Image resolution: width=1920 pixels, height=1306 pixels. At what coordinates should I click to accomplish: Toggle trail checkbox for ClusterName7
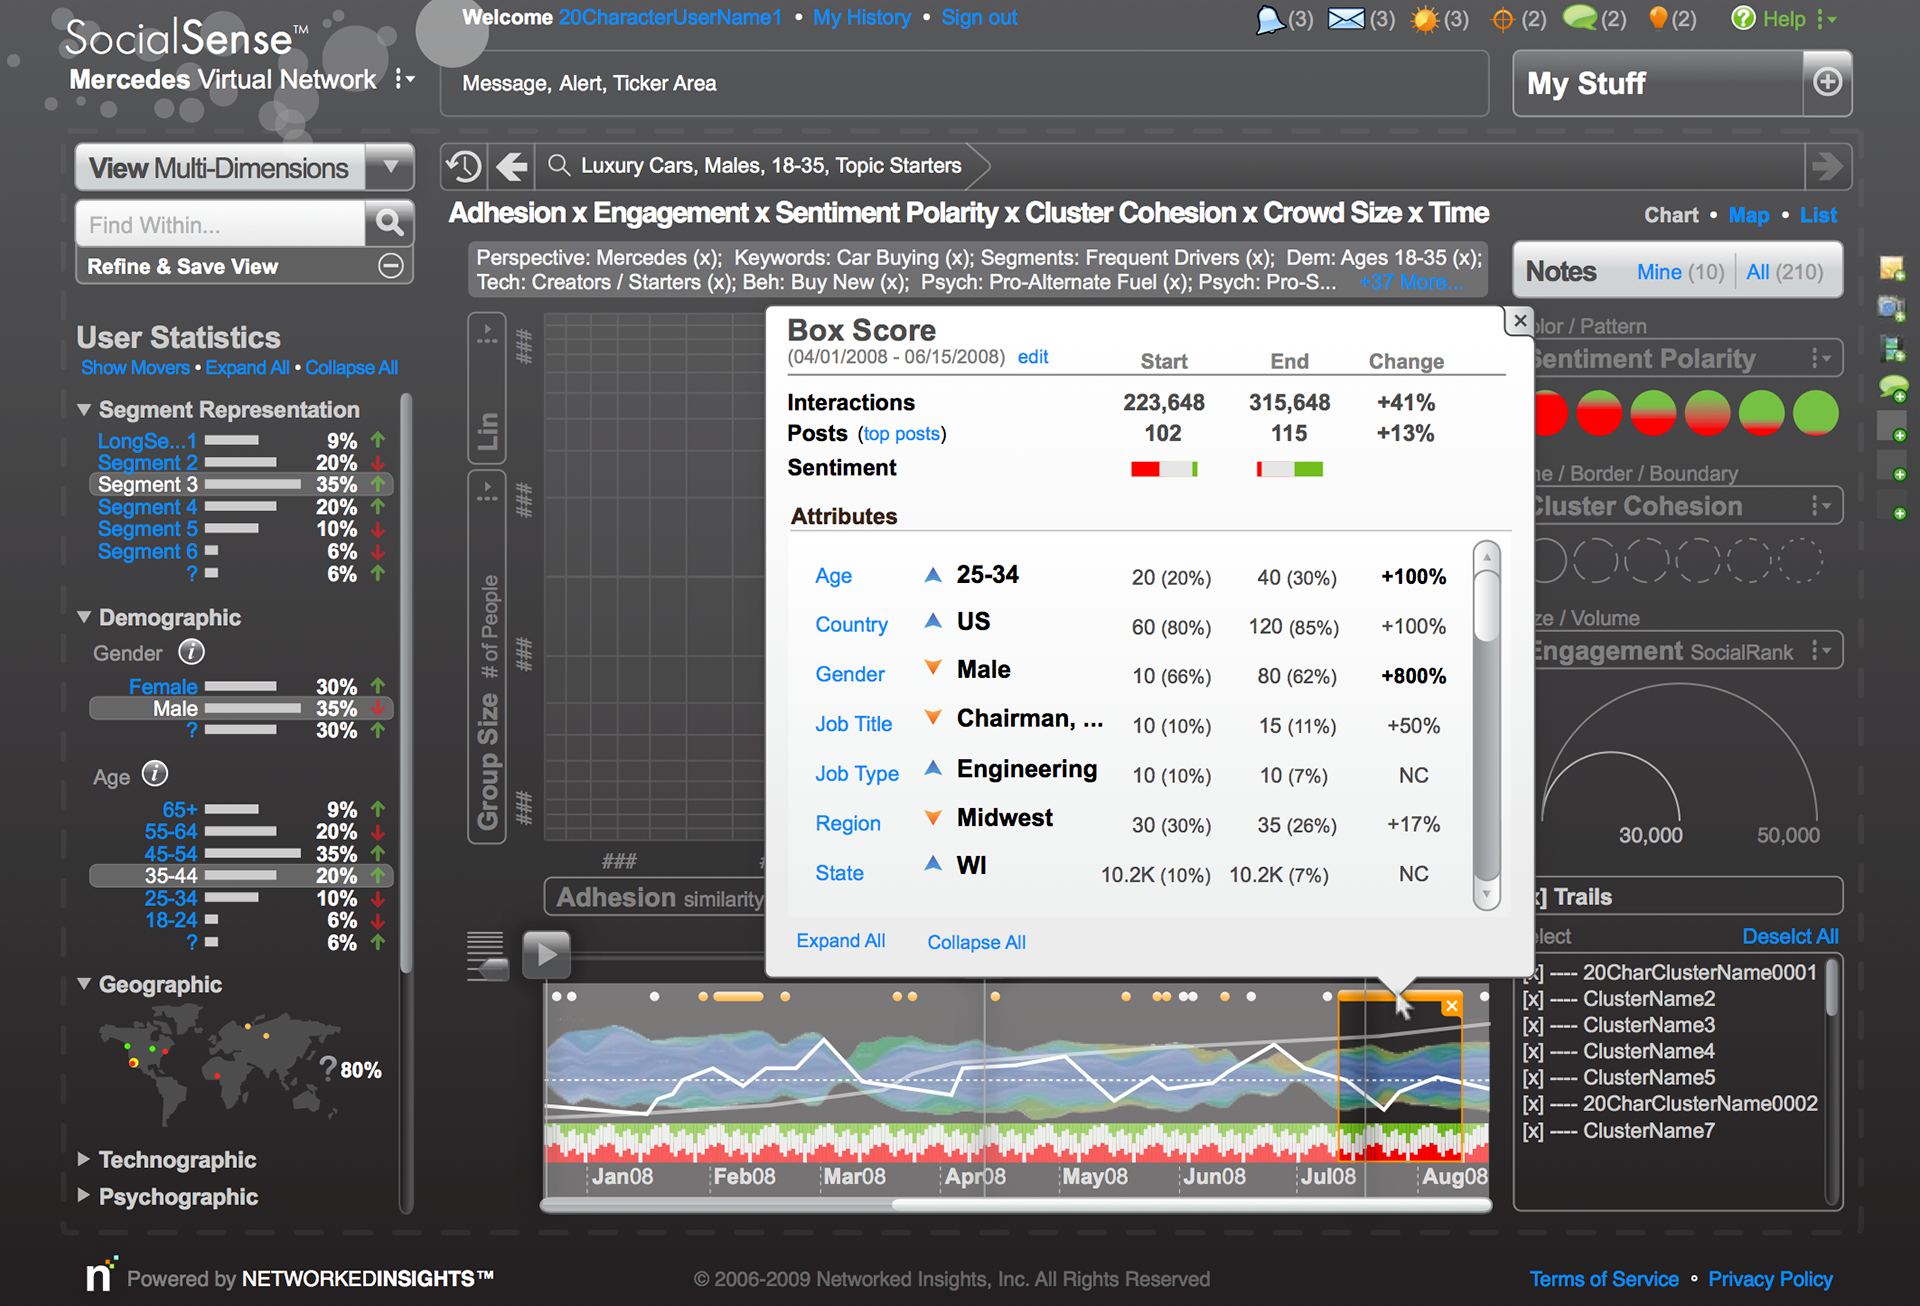[1533, 1131]
